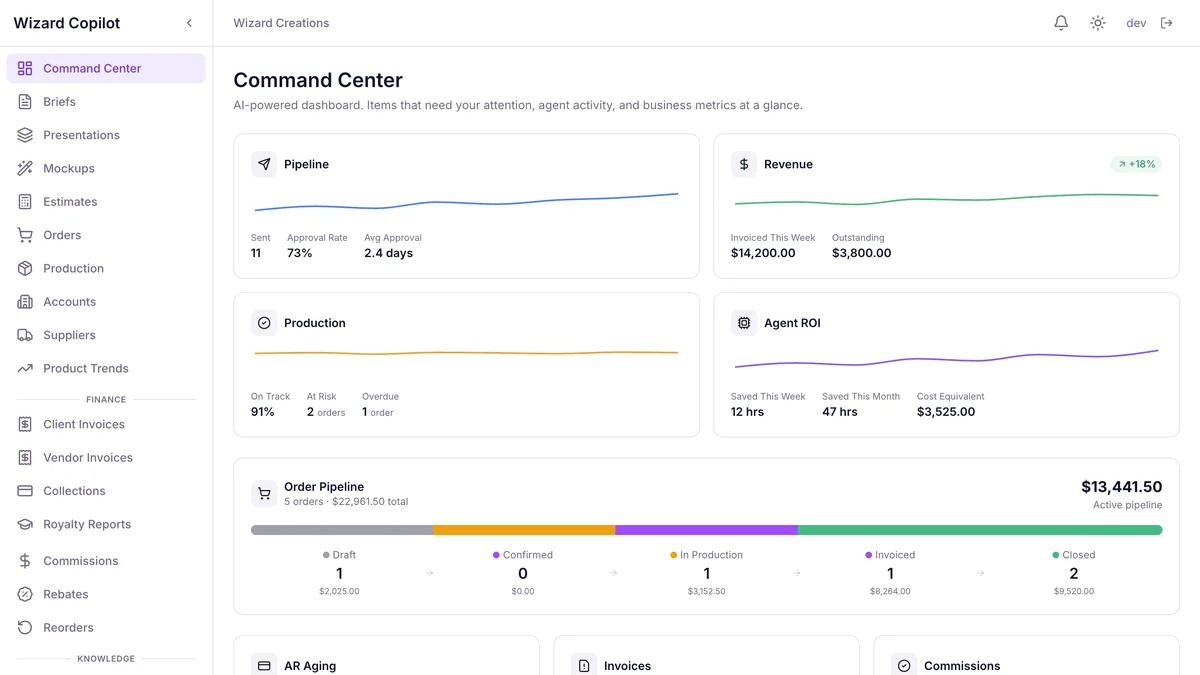The width and height of the screenshot is (1200, 675).
Task: Click the Command Center grid icon
Action: tap(25, 68)
